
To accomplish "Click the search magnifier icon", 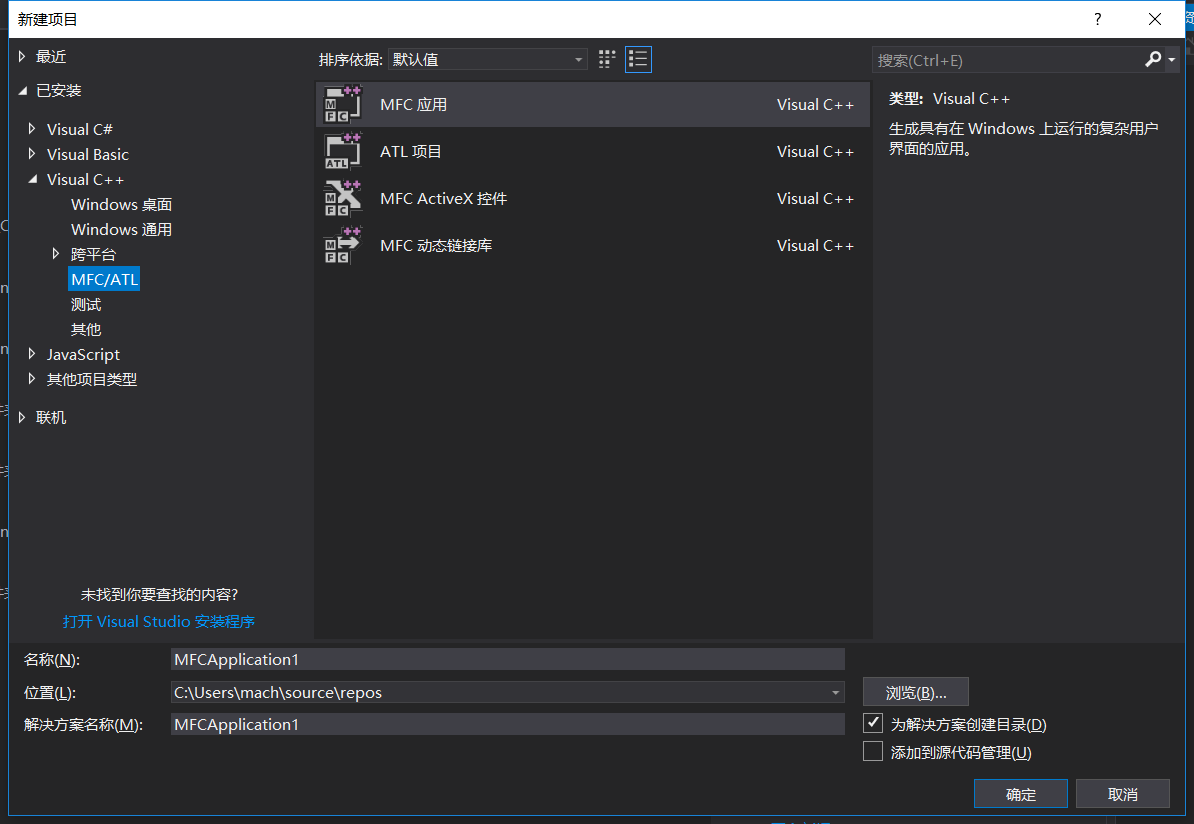I will point(1153,59).
